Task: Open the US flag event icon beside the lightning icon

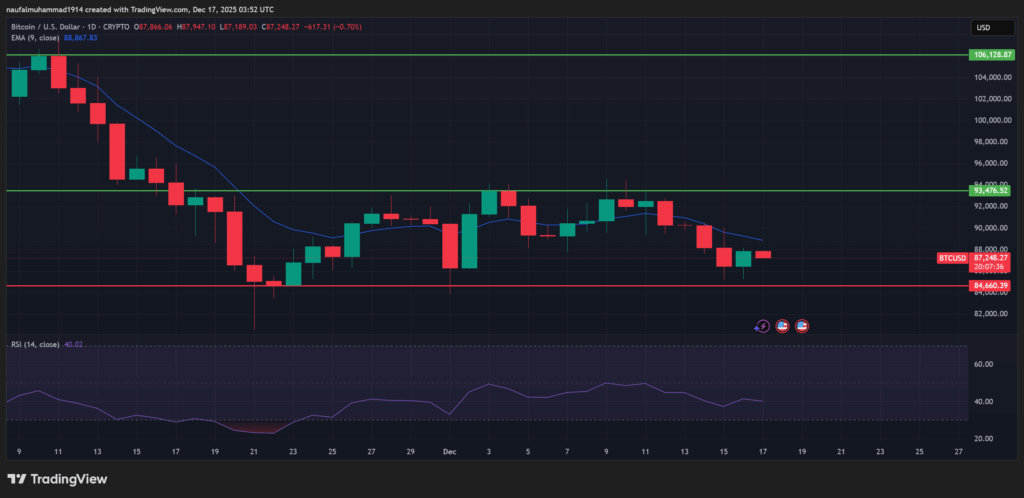Action: point(782,326)
